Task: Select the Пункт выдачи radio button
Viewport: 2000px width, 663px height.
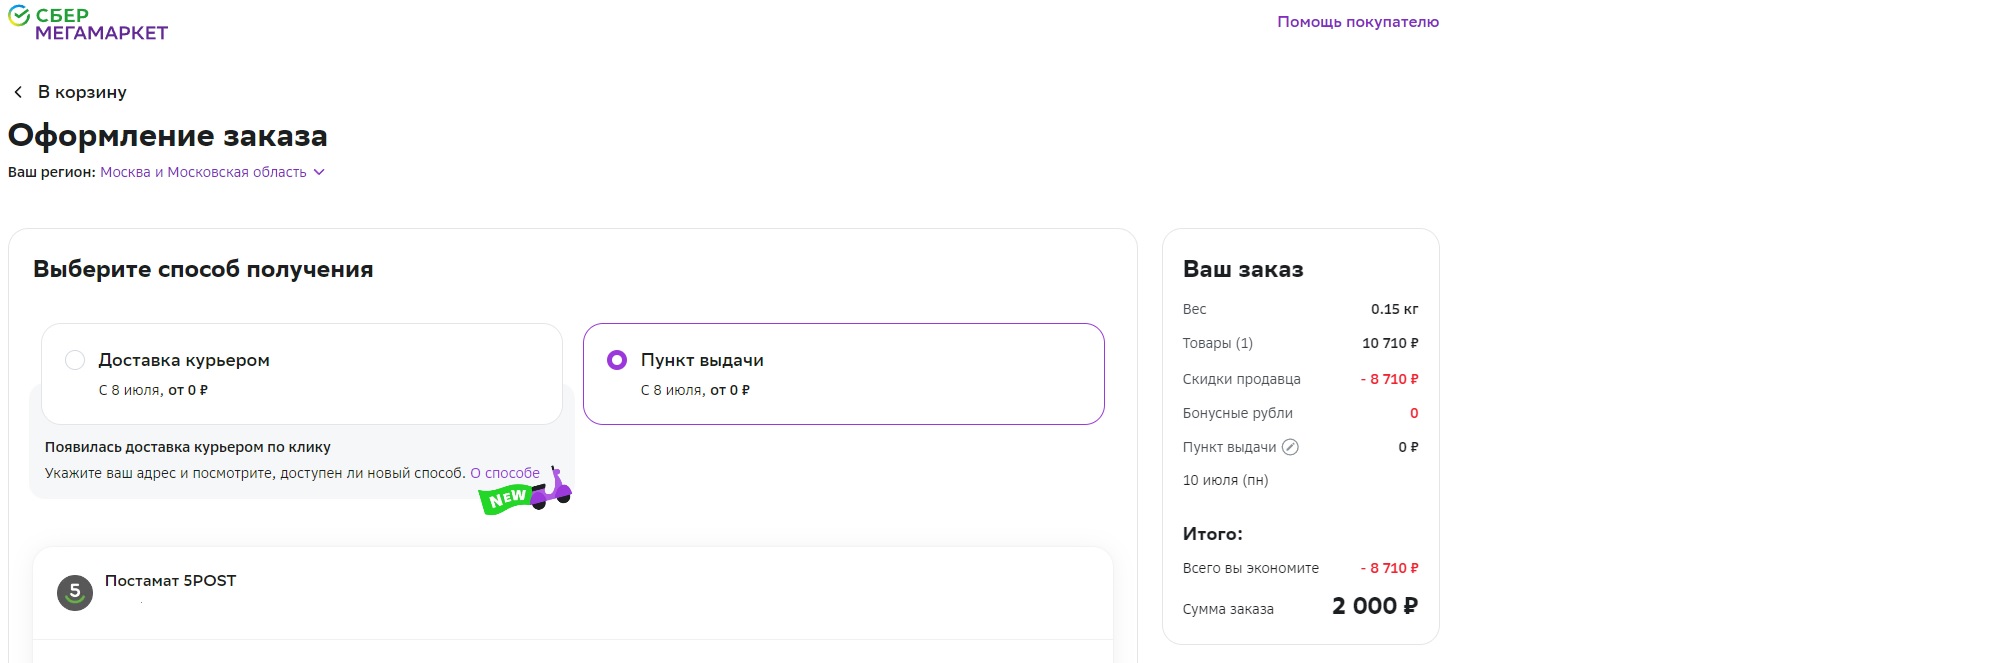Action: click(617, 360)
